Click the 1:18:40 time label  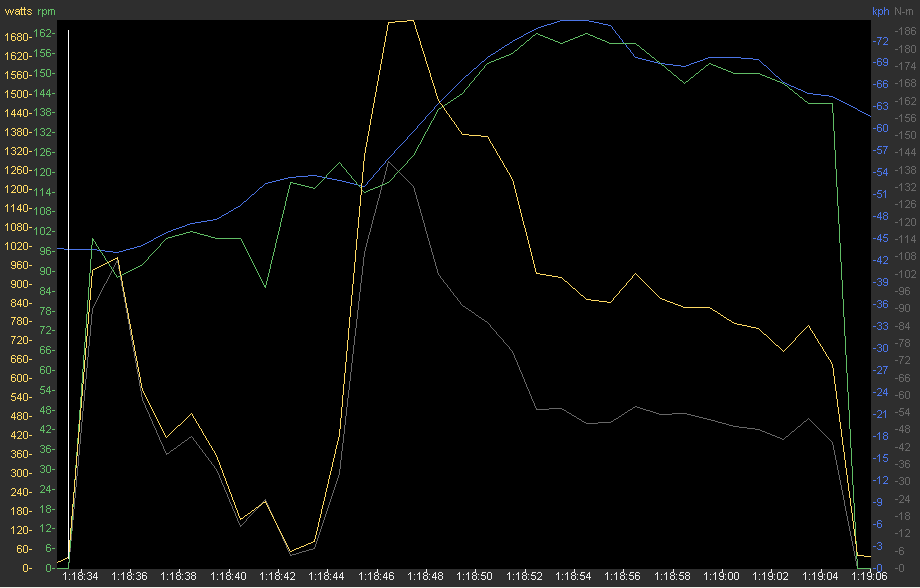228,576
